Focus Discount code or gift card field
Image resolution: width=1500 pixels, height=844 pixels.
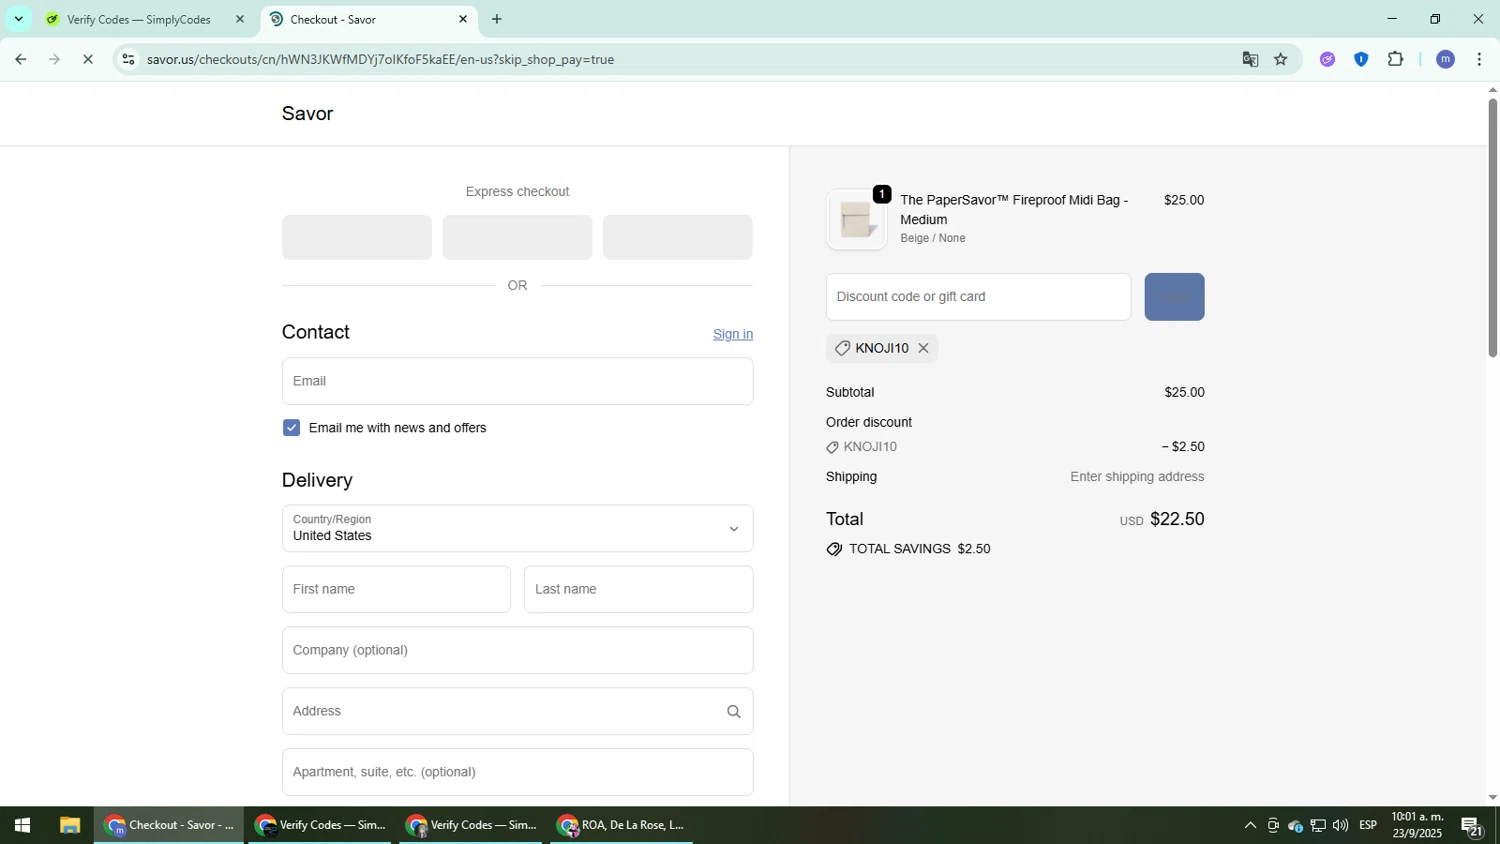(x=978, y=297)
